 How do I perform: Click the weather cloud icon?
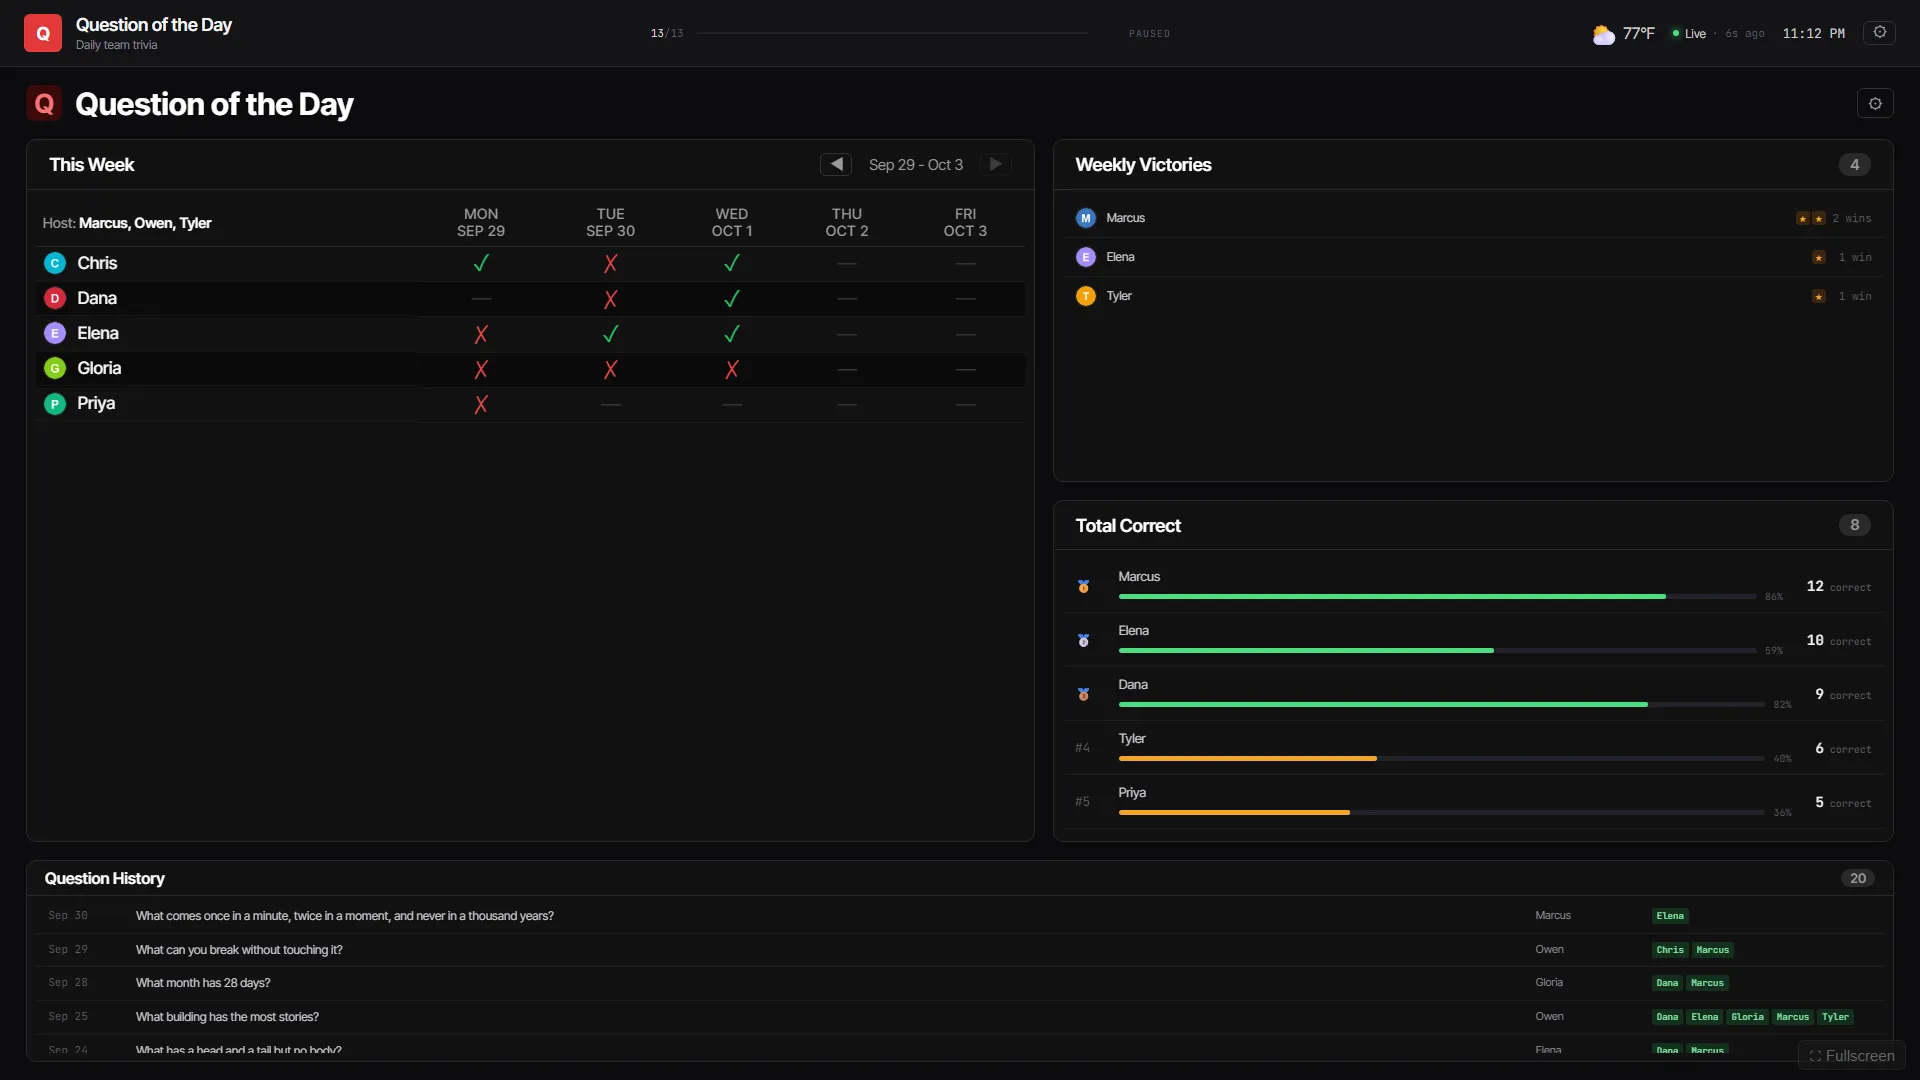(x=1603, y=34)
